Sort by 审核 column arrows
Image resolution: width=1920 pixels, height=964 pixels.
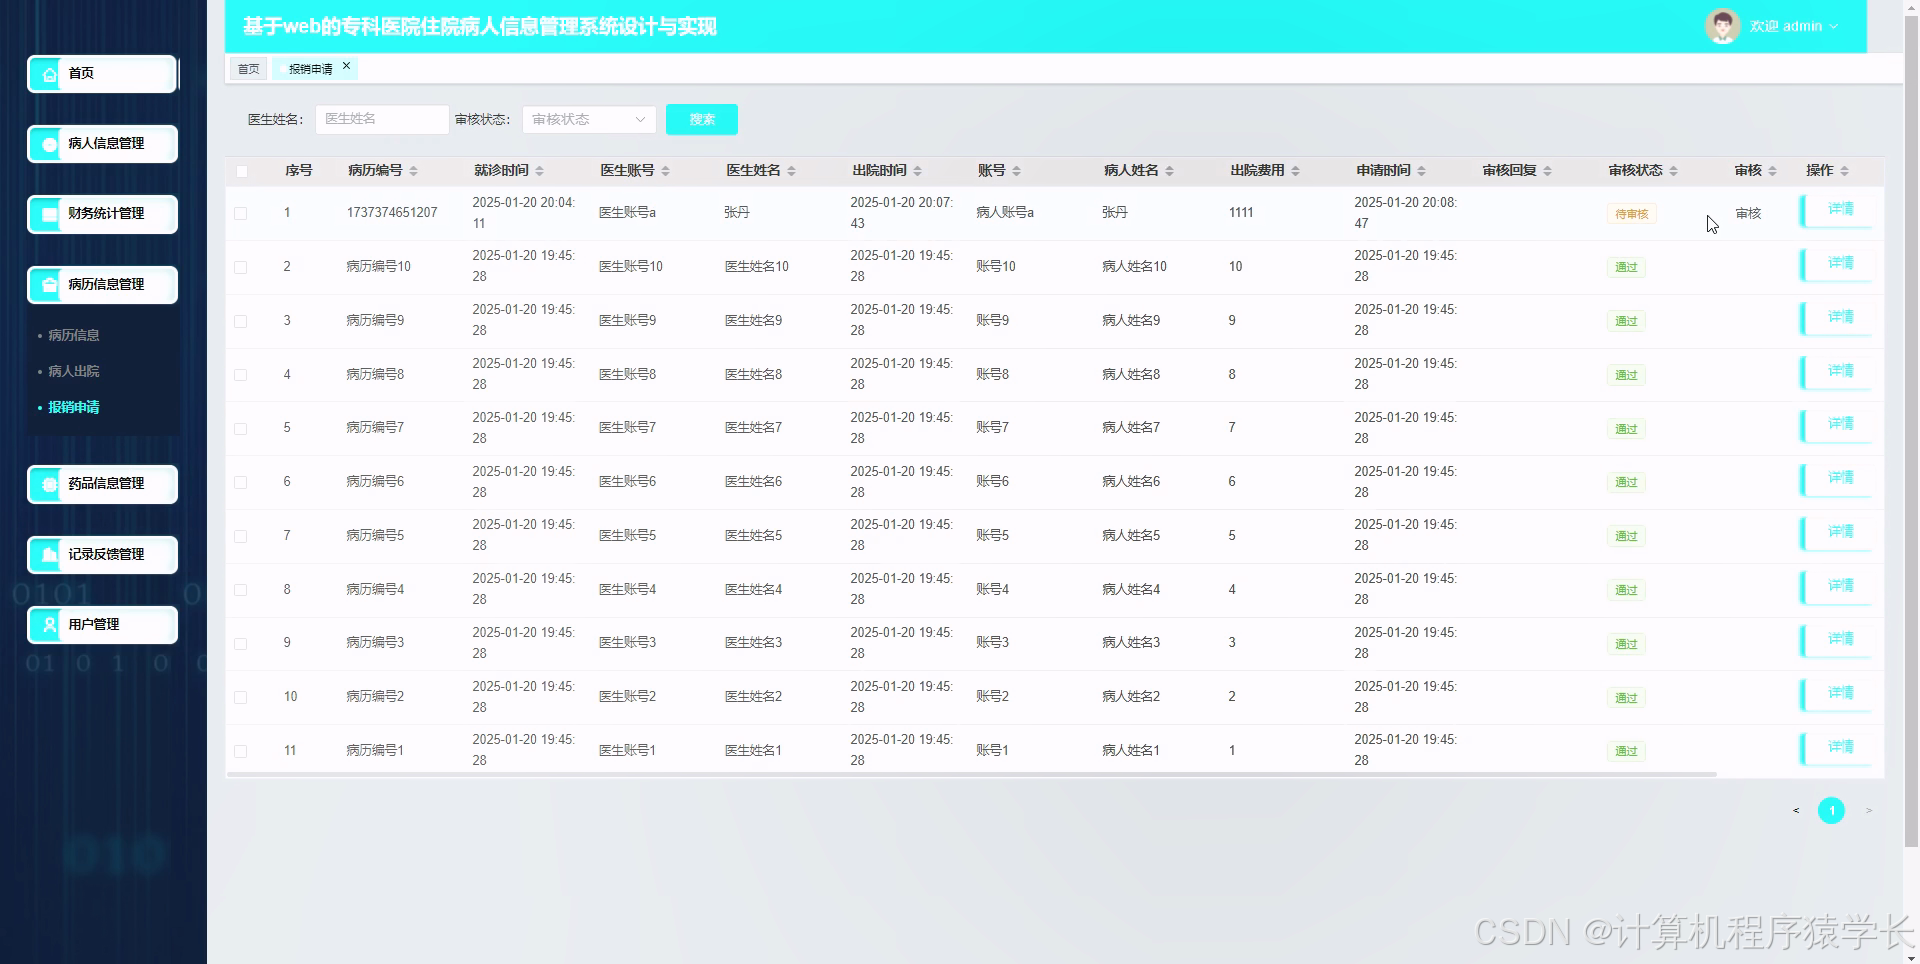(1772, 171)
